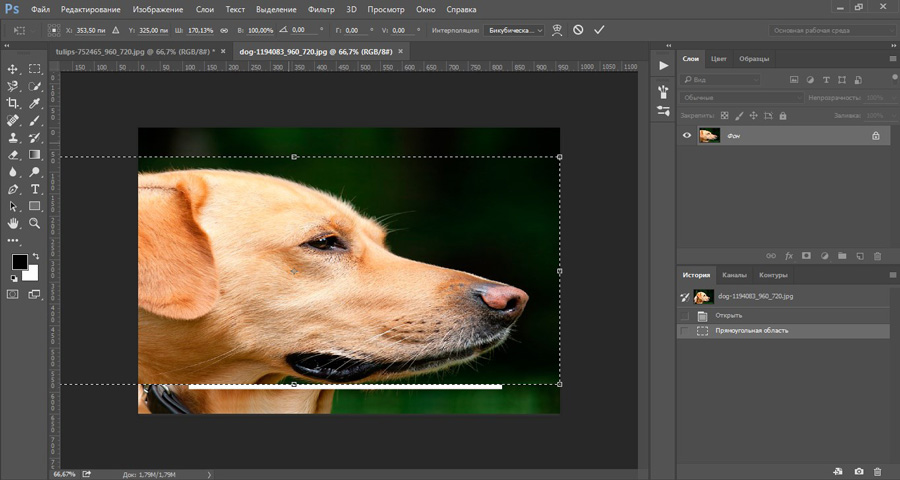Open the Фильтр menu
The width and height of the screenshot is (900, 480).
pos(321,9)
